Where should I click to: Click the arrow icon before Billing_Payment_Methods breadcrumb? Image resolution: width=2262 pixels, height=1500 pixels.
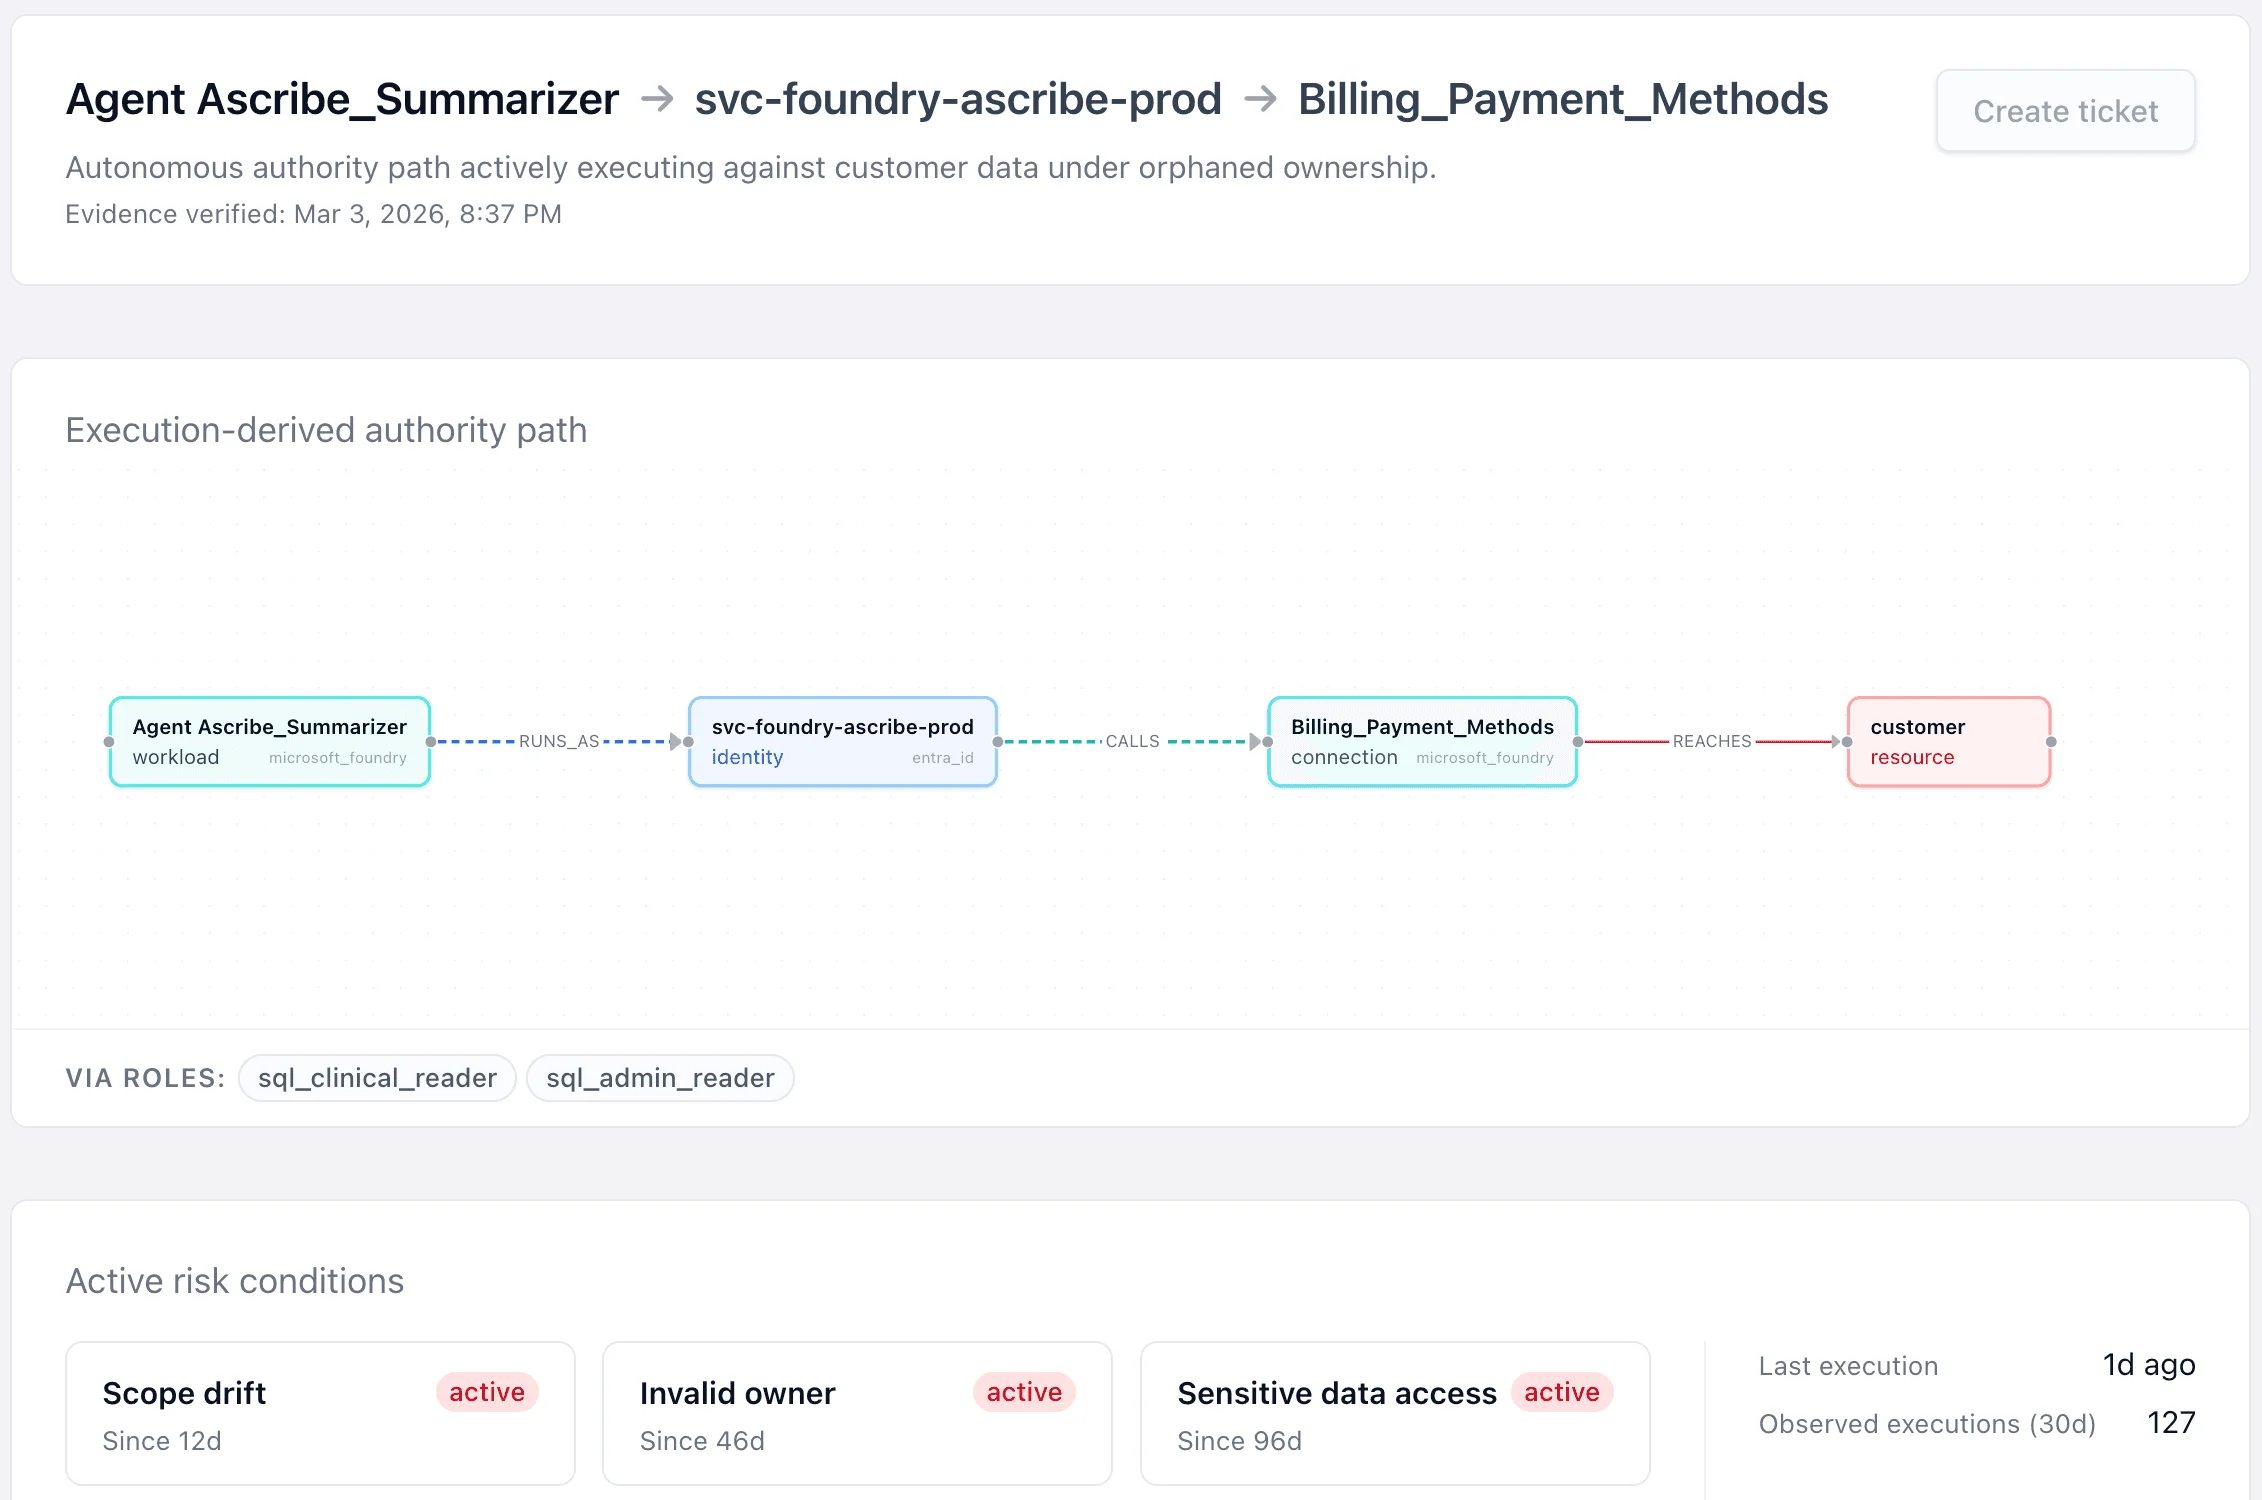coord(1262,99)
